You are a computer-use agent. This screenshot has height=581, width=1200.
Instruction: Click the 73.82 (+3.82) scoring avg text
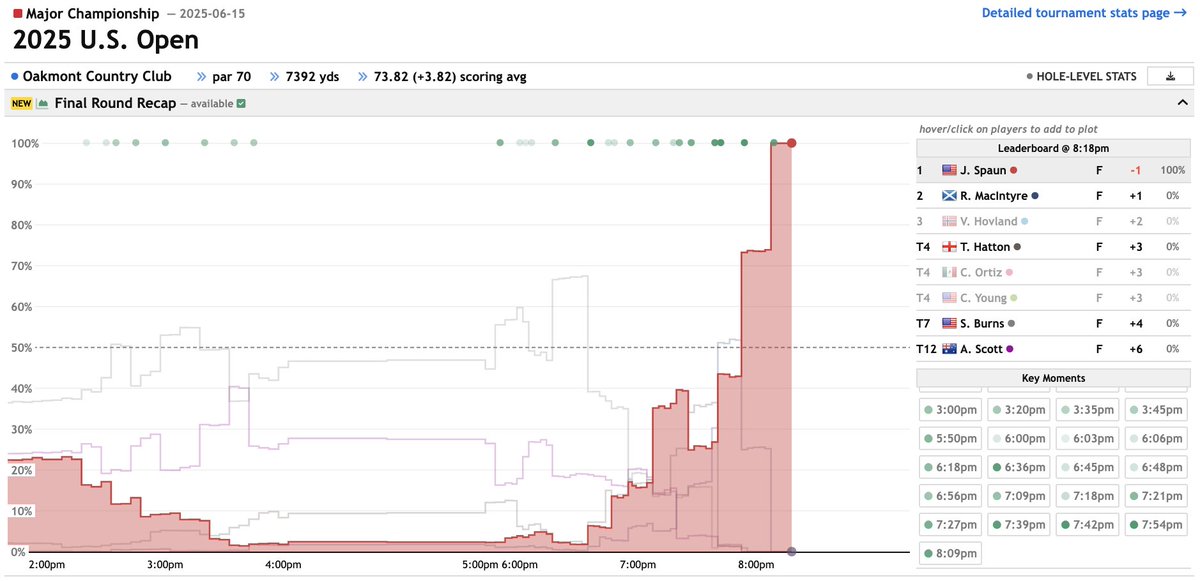[x=450, y=76]
